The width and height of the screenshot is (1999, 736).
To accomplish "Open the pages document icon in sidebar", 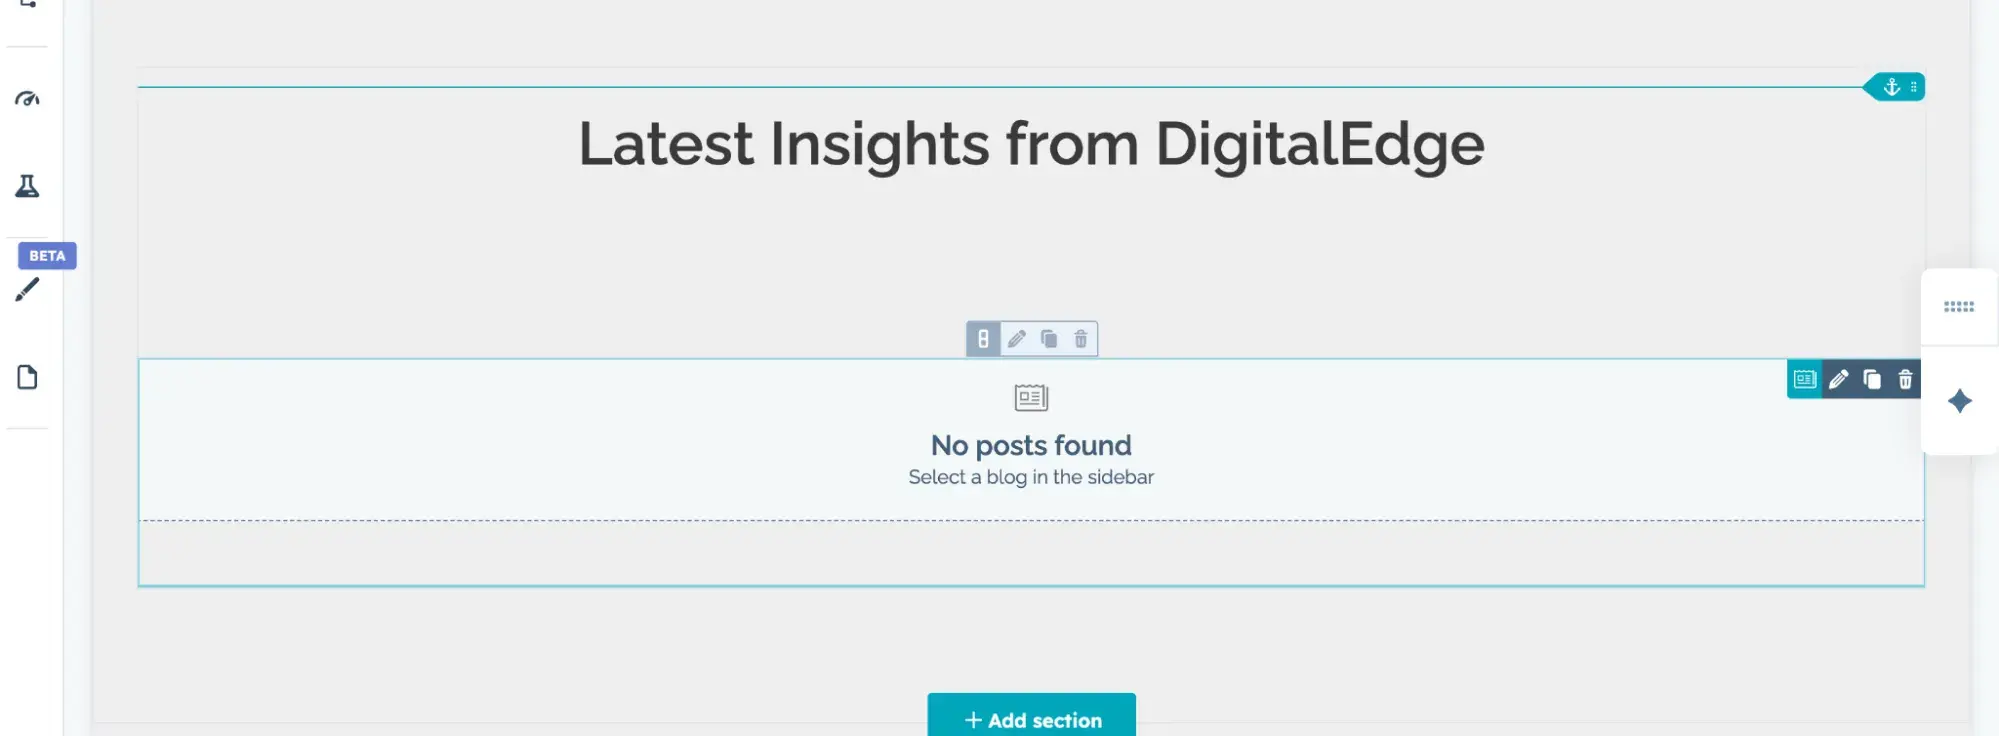I will (x=27, y=377).
